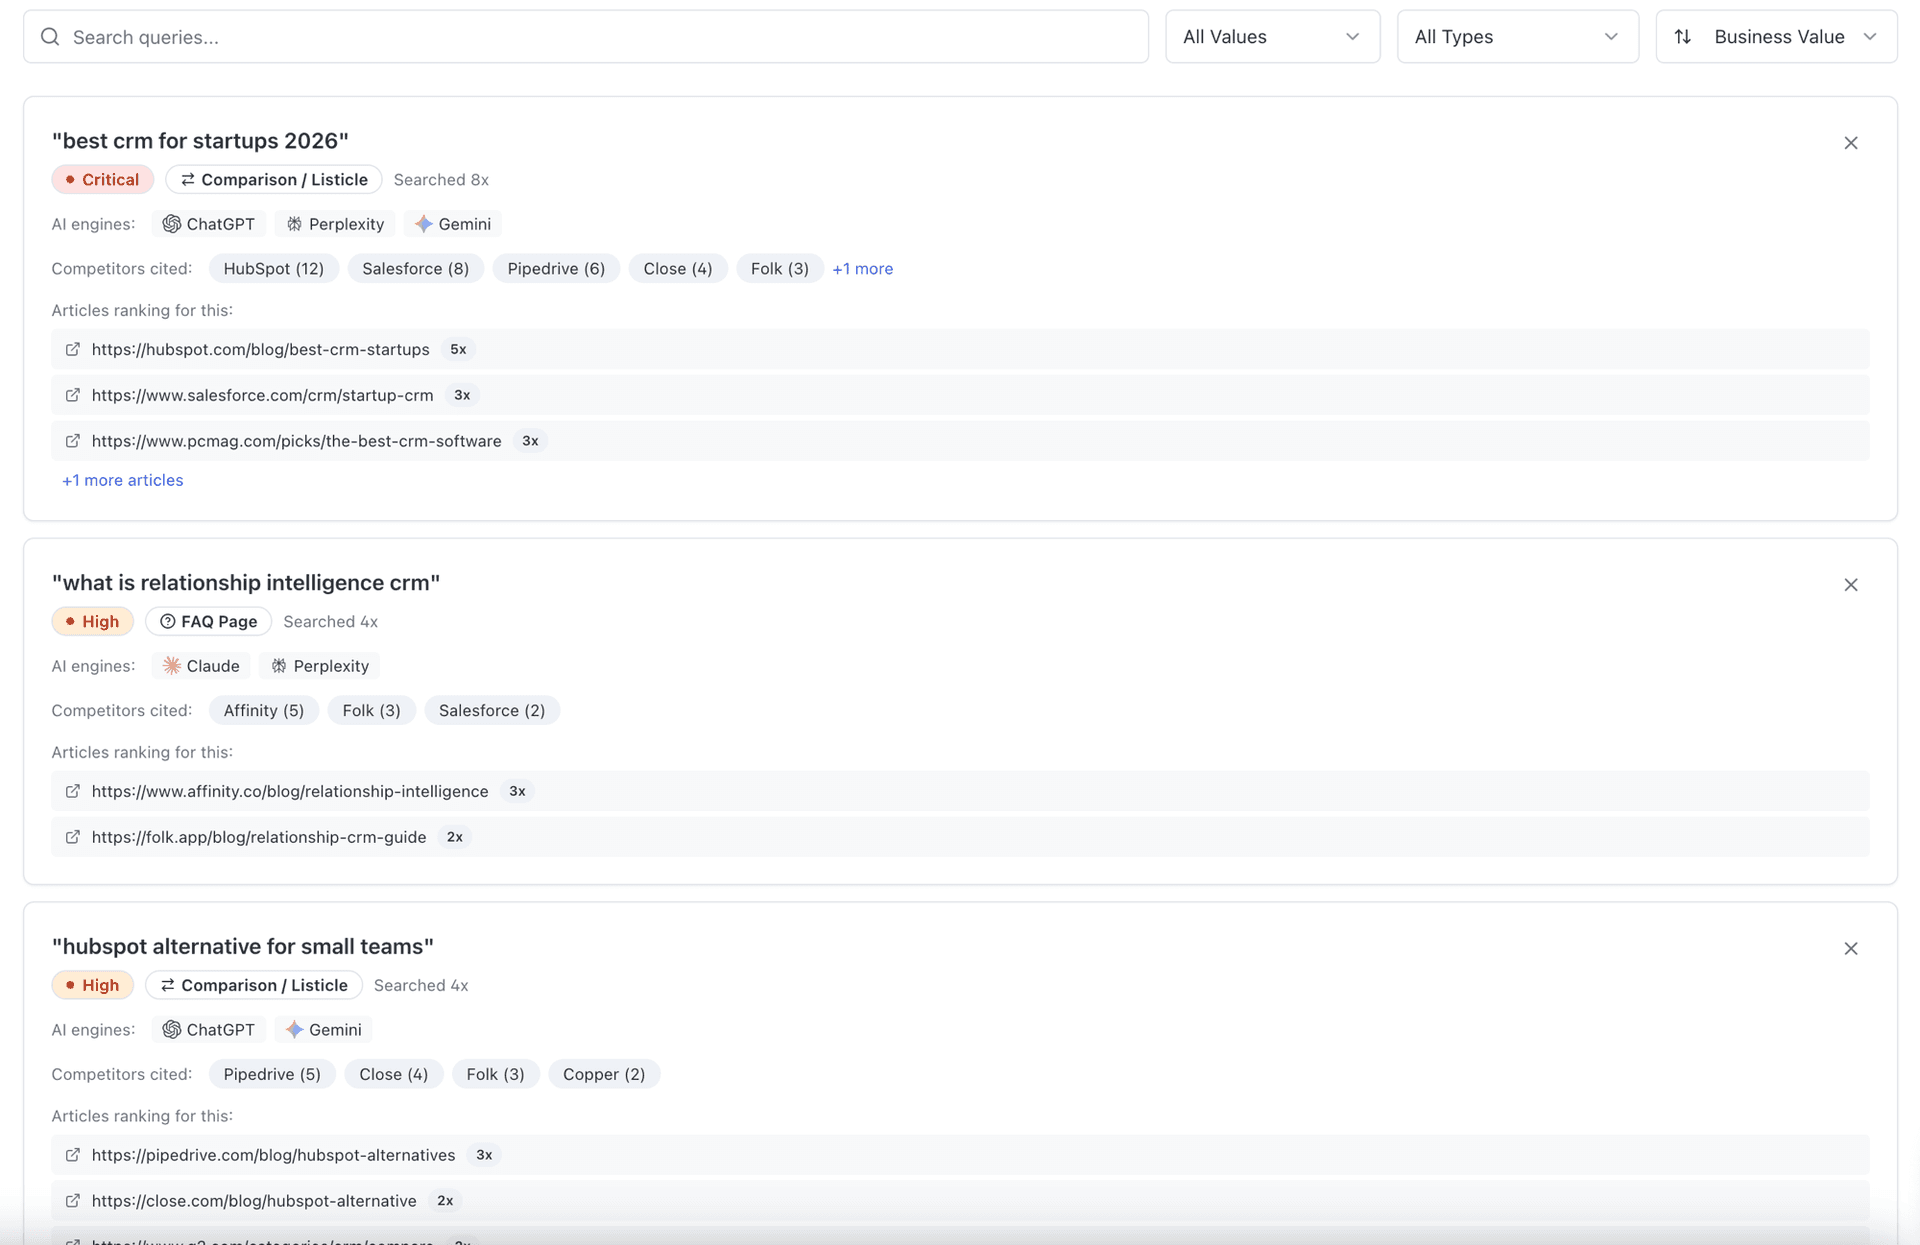
Task: Click external link icon beside pcmag article
Action: click(x=73, y=441)
